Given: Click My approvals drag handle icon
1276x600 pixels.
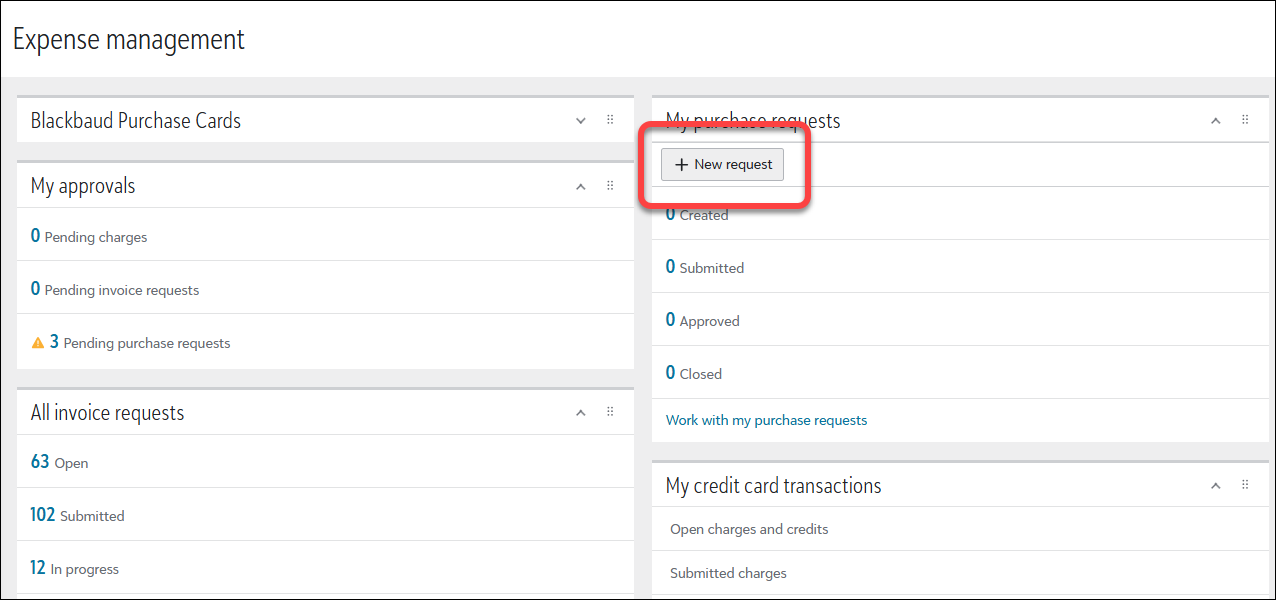Looking at the screenshot, I should tap(610, 186).
